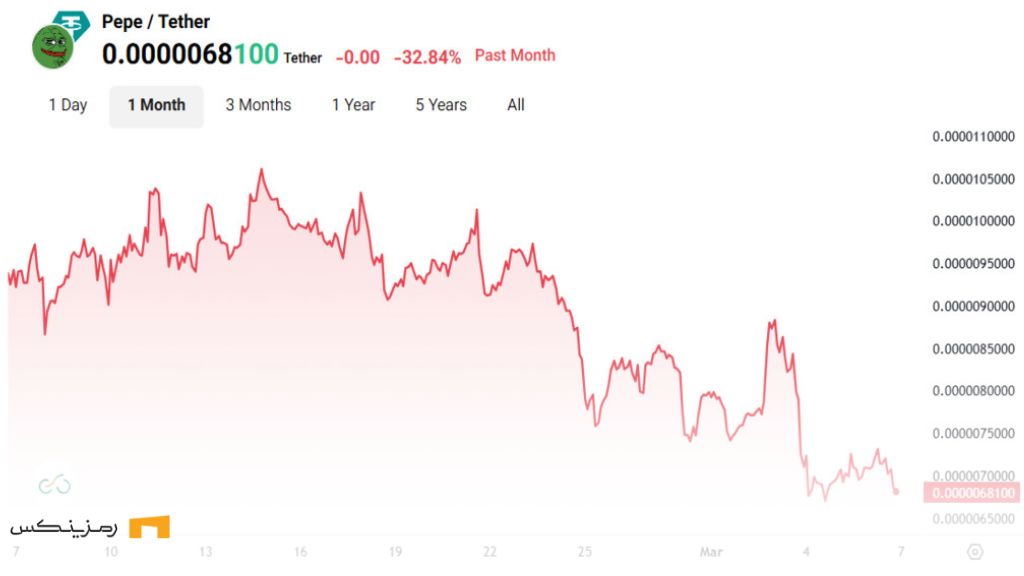Switch to the 1 Year view
The height and width of the screenshot is (576, 1024).
354,105
